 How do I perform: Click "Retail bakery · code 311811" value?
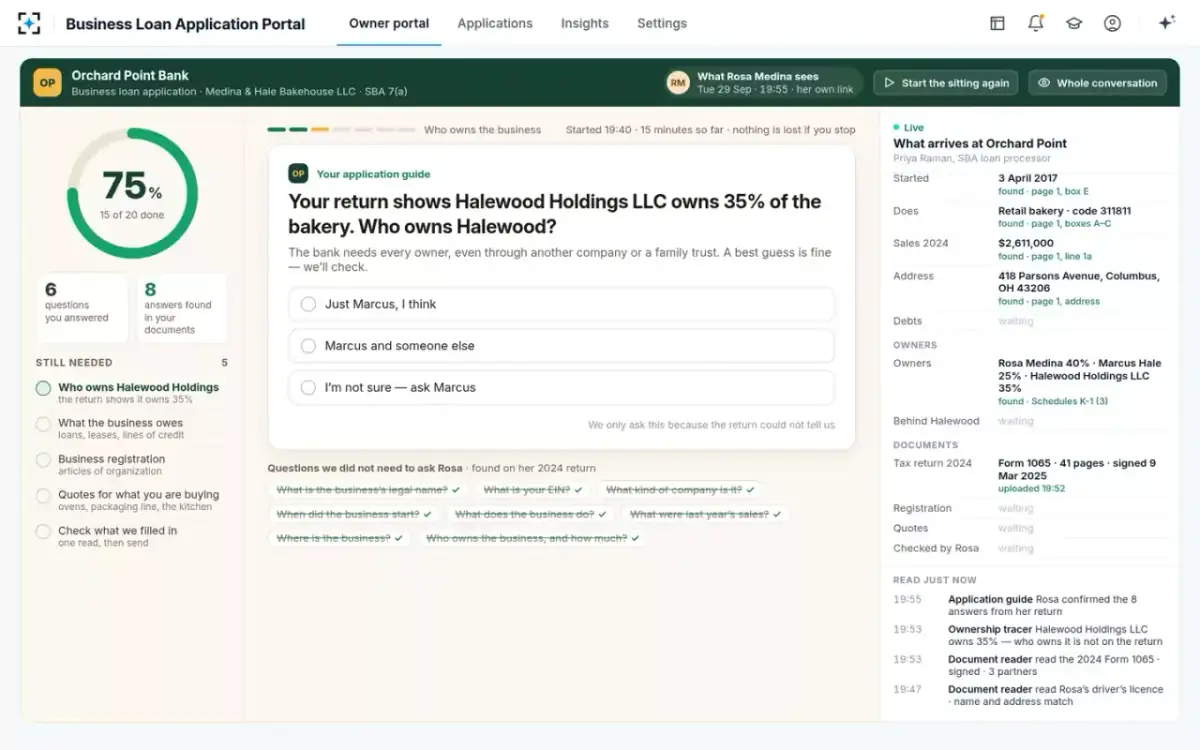pyautogui.click(x=1064, y=211)
